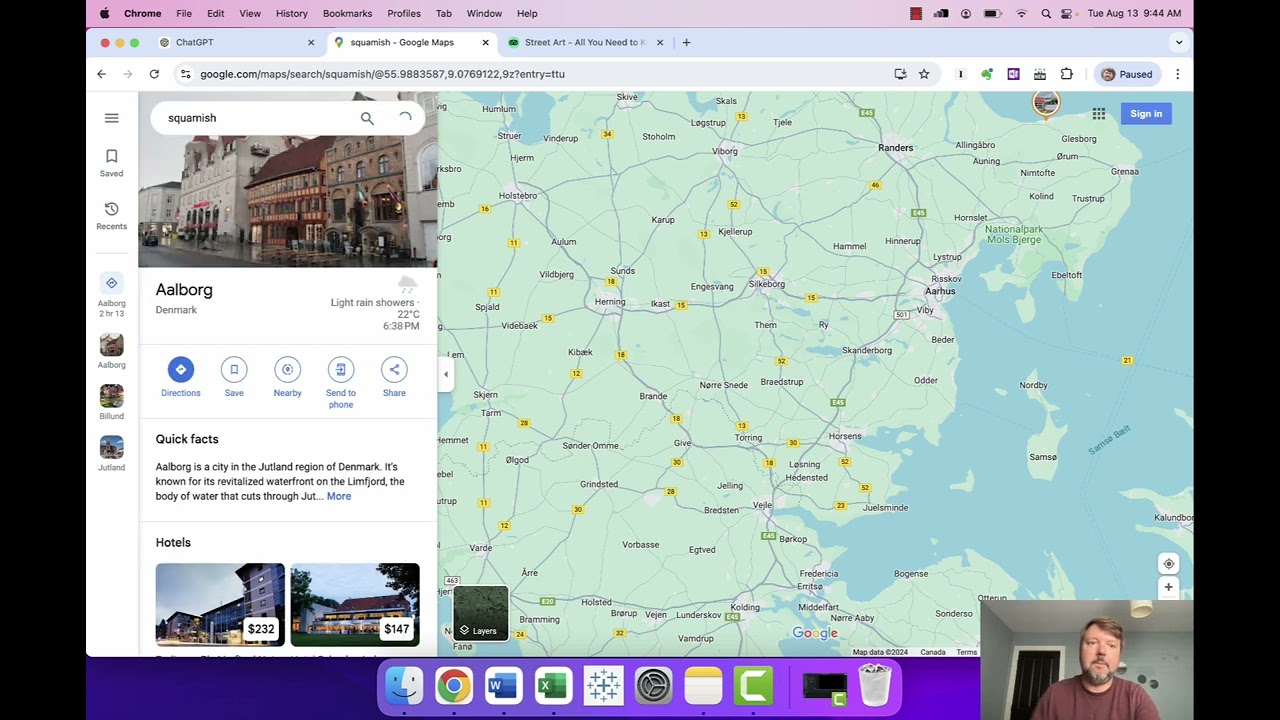Screen dimensions: 1280x720
Task: Open the $232 hotel card
Action: 220,605
